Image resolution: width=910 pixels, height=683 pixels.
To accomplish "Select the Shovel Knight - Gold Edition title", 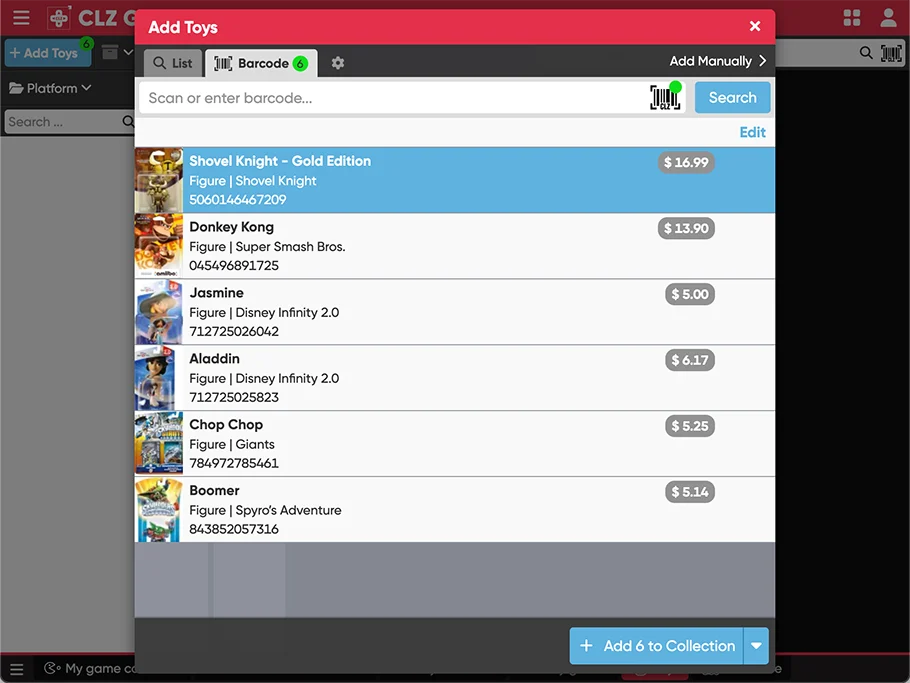I will [280, 161].
